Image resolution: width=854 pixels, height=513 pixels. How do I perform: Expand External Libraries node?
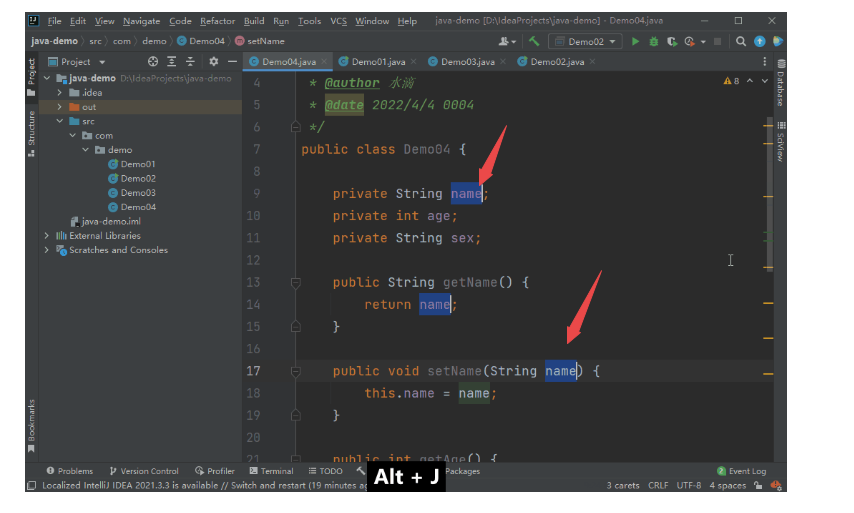[x=46, y=235]
